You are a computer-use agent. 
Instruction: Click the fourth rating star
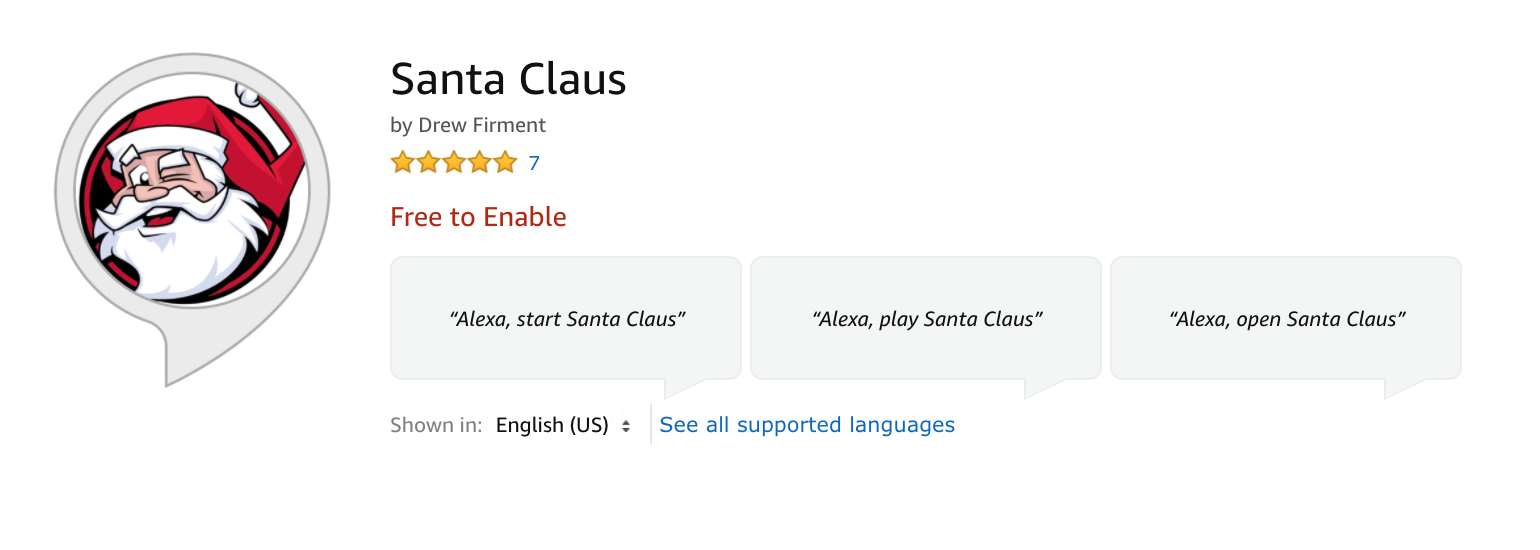click(x=480, y=162)
